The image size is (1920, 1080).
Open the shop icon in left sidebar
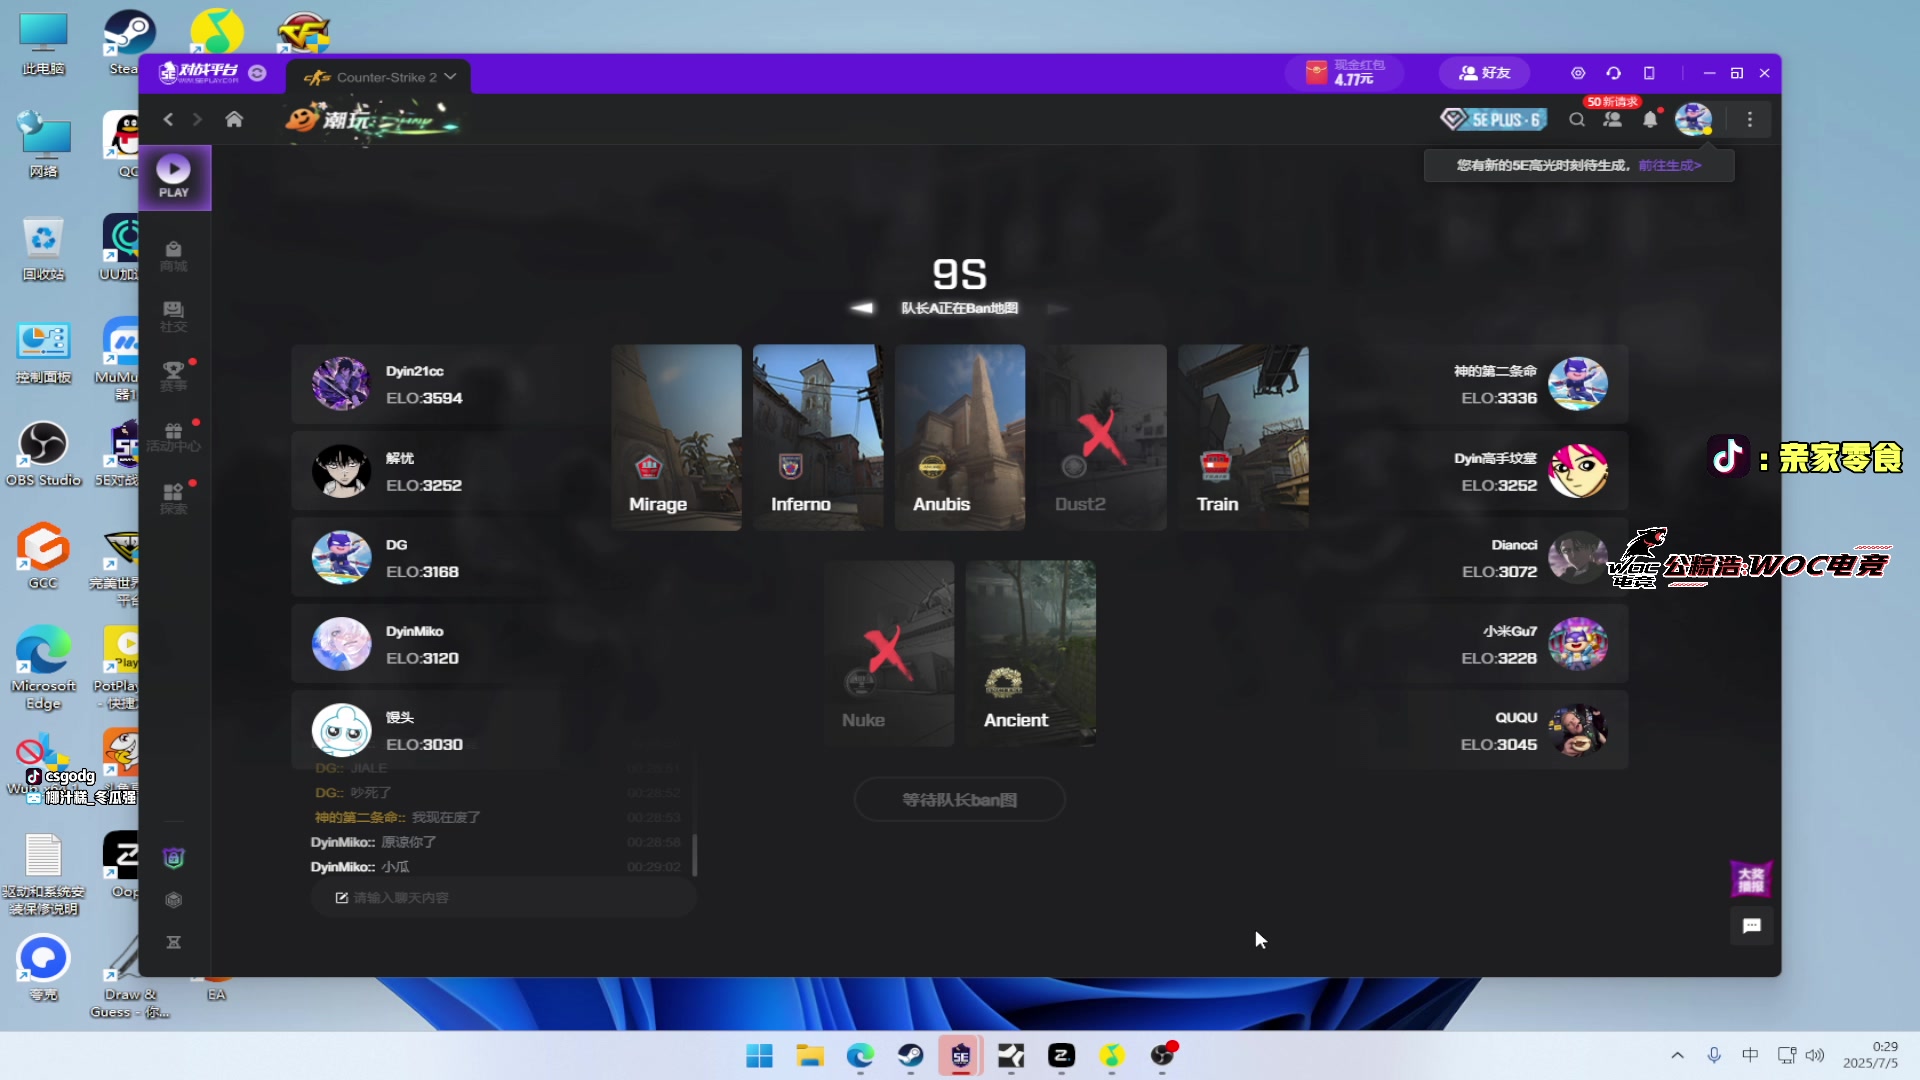point(173,256)
